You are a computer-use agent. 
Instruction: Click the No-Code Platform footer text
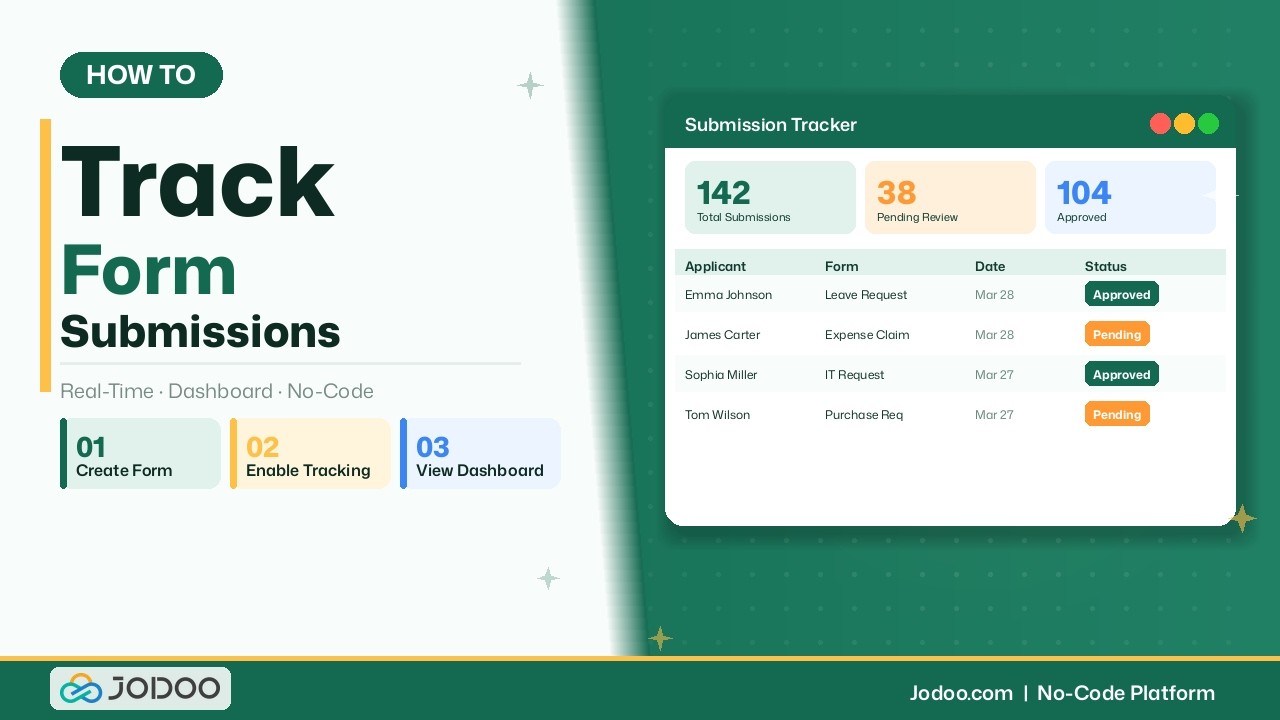coord(1126,693)
